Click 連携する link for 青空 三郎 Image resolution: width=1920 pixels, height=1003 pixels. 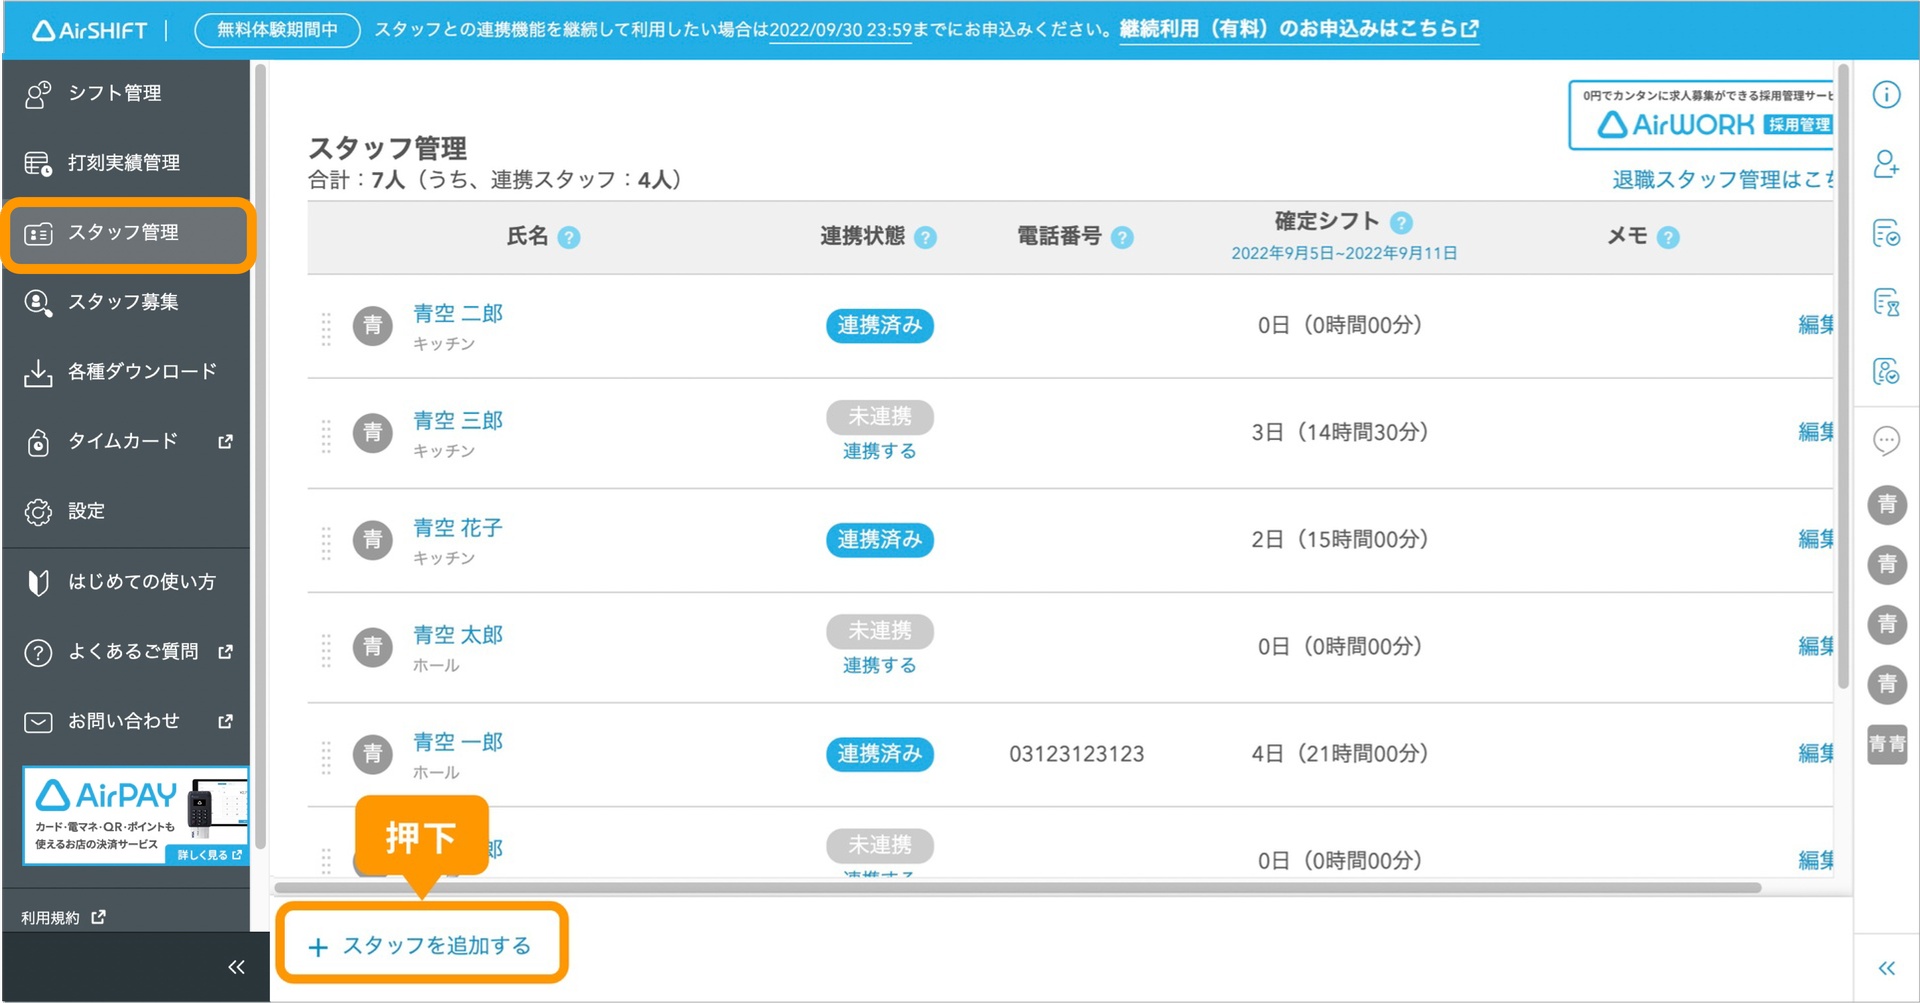879,451
